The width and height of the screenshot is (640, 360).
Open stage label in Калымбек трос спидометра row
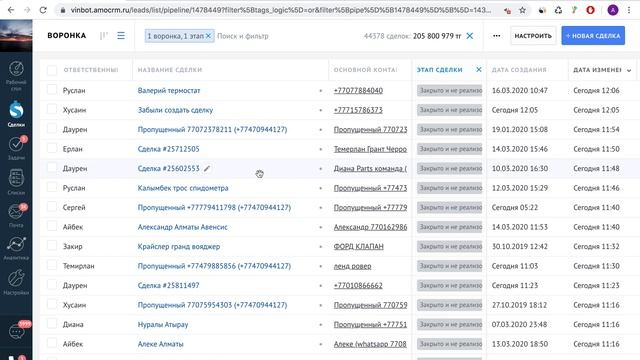click(449, 188)
